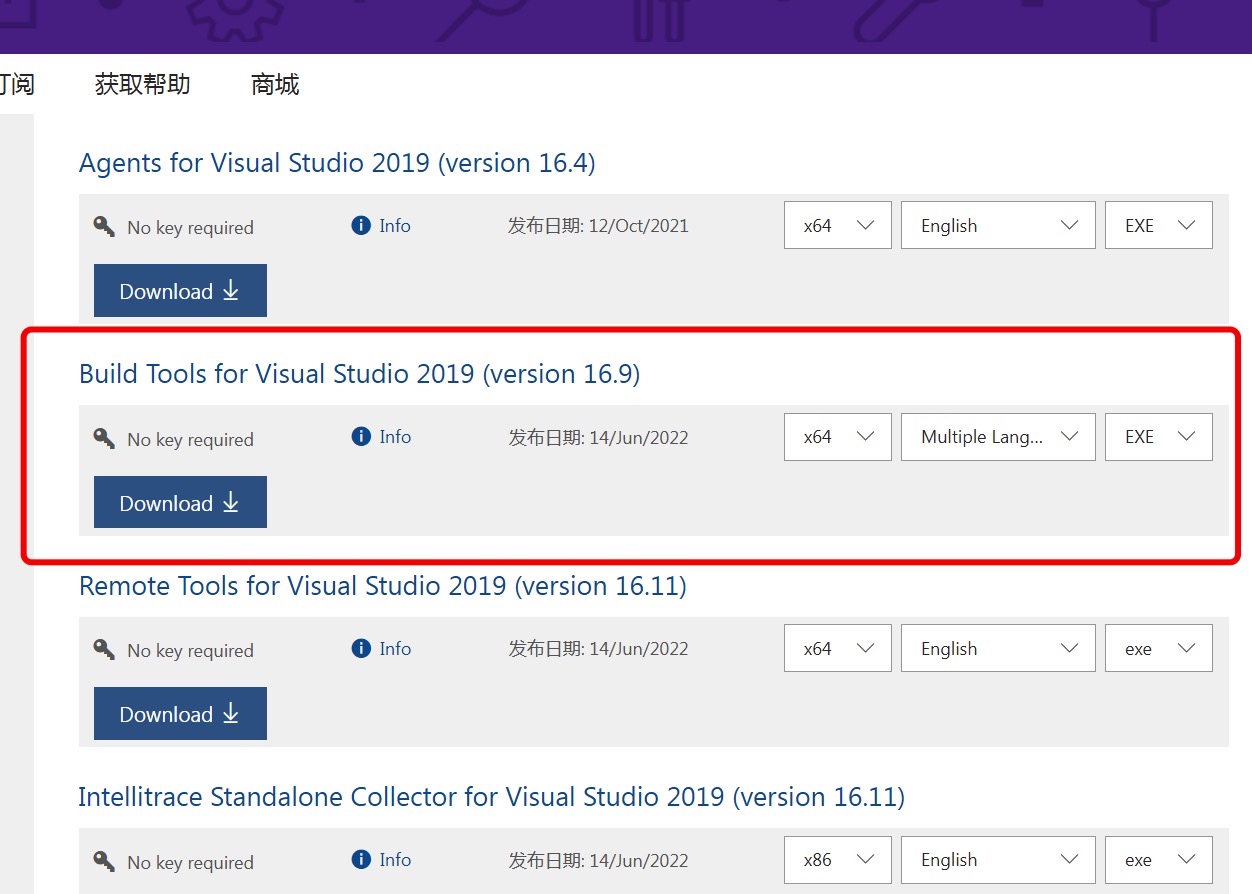Click title Intellitrace Standalone Collector for Visual Studio 2019
Screen dimensions: 1252x894
(x=491, y=797)
